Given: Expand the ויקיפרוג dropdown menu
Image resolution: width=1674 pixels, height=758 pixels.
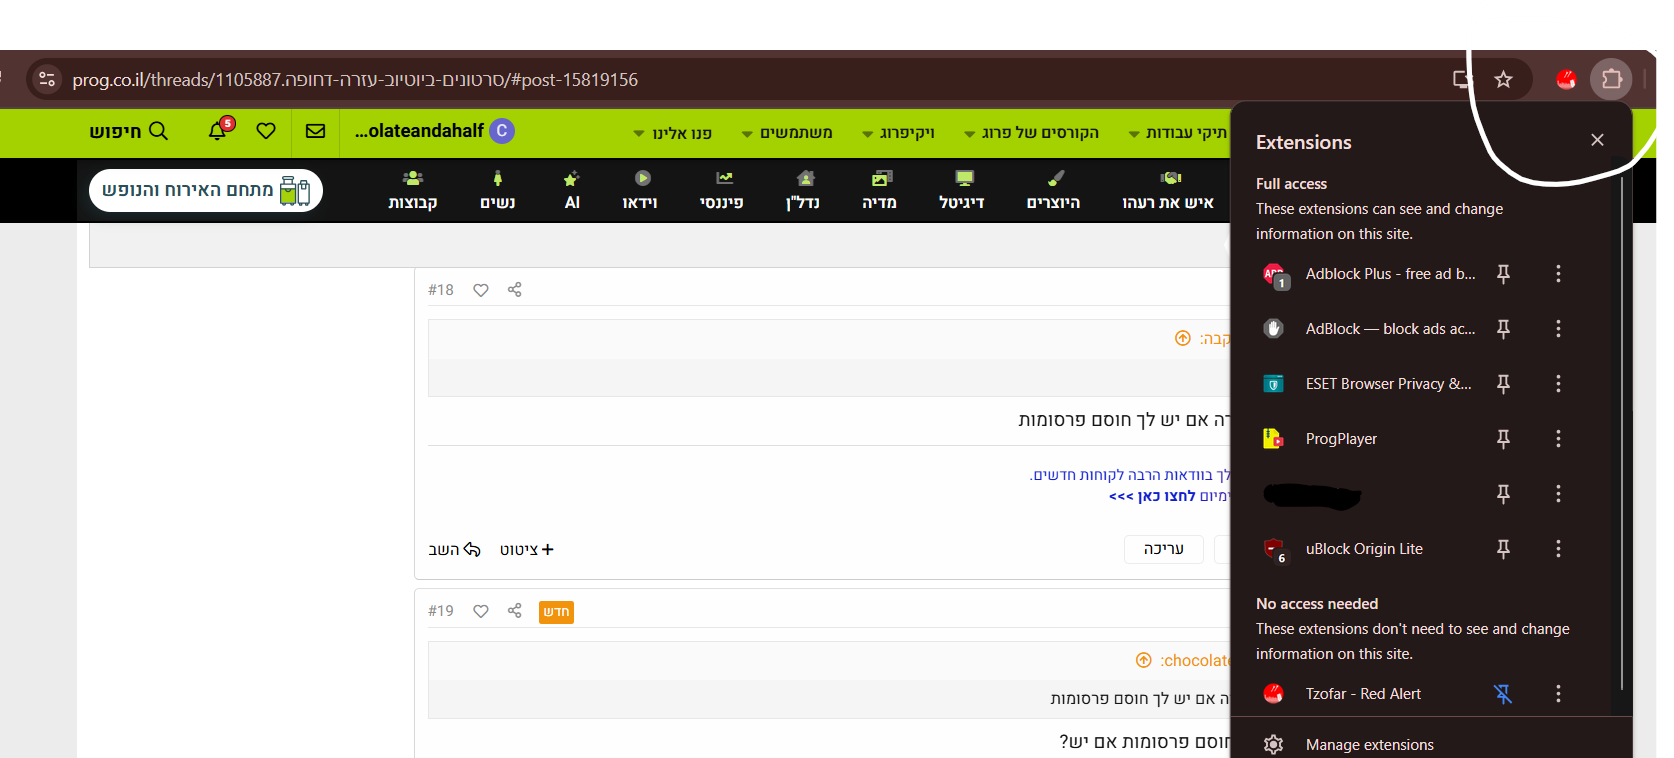Looking at the screenshot, I should click(898, 133).
